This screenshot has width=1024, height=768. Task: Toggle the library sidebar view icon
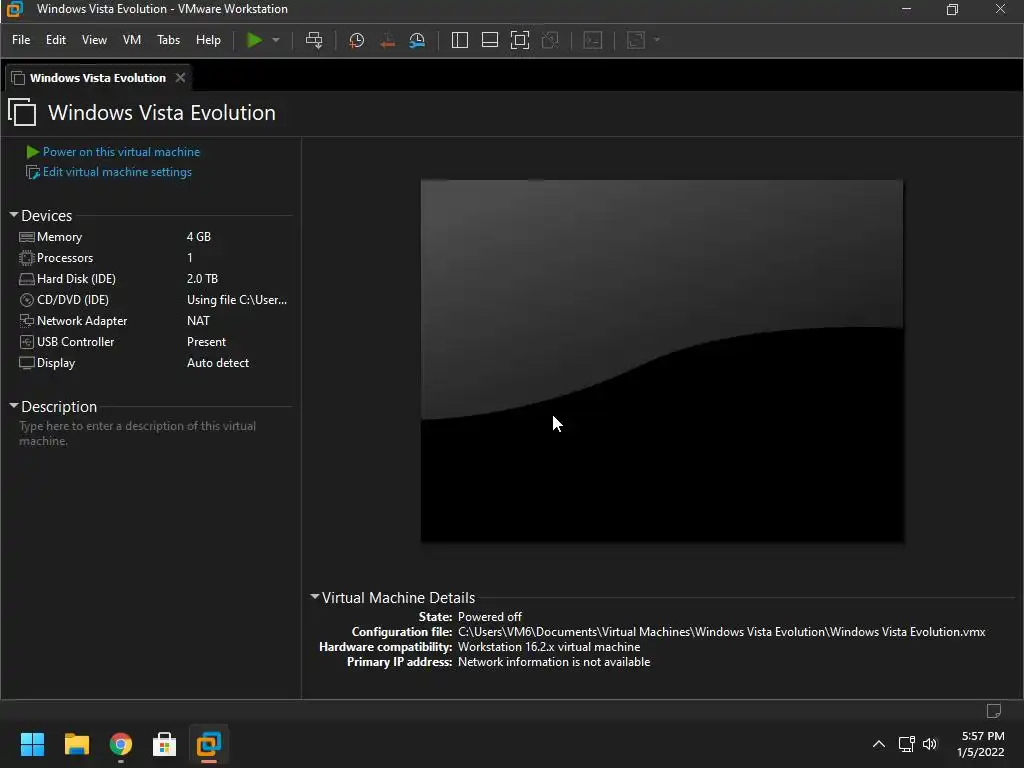pos(460,40)
